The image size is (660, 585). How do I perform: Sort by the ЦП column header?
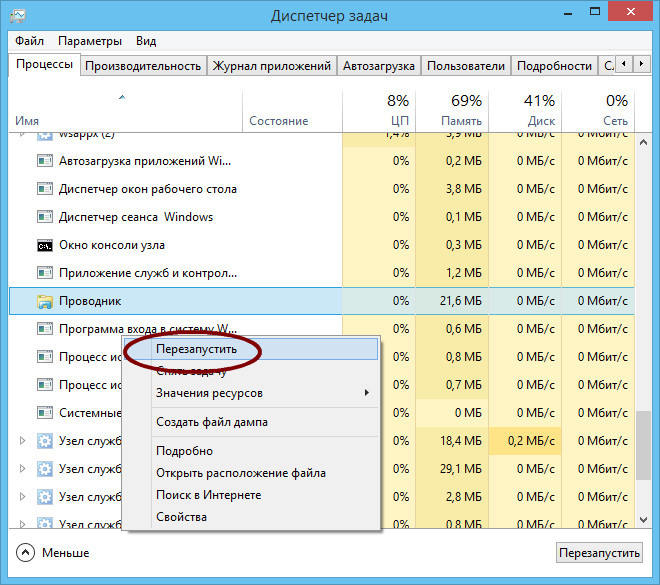tap(379, 112)
